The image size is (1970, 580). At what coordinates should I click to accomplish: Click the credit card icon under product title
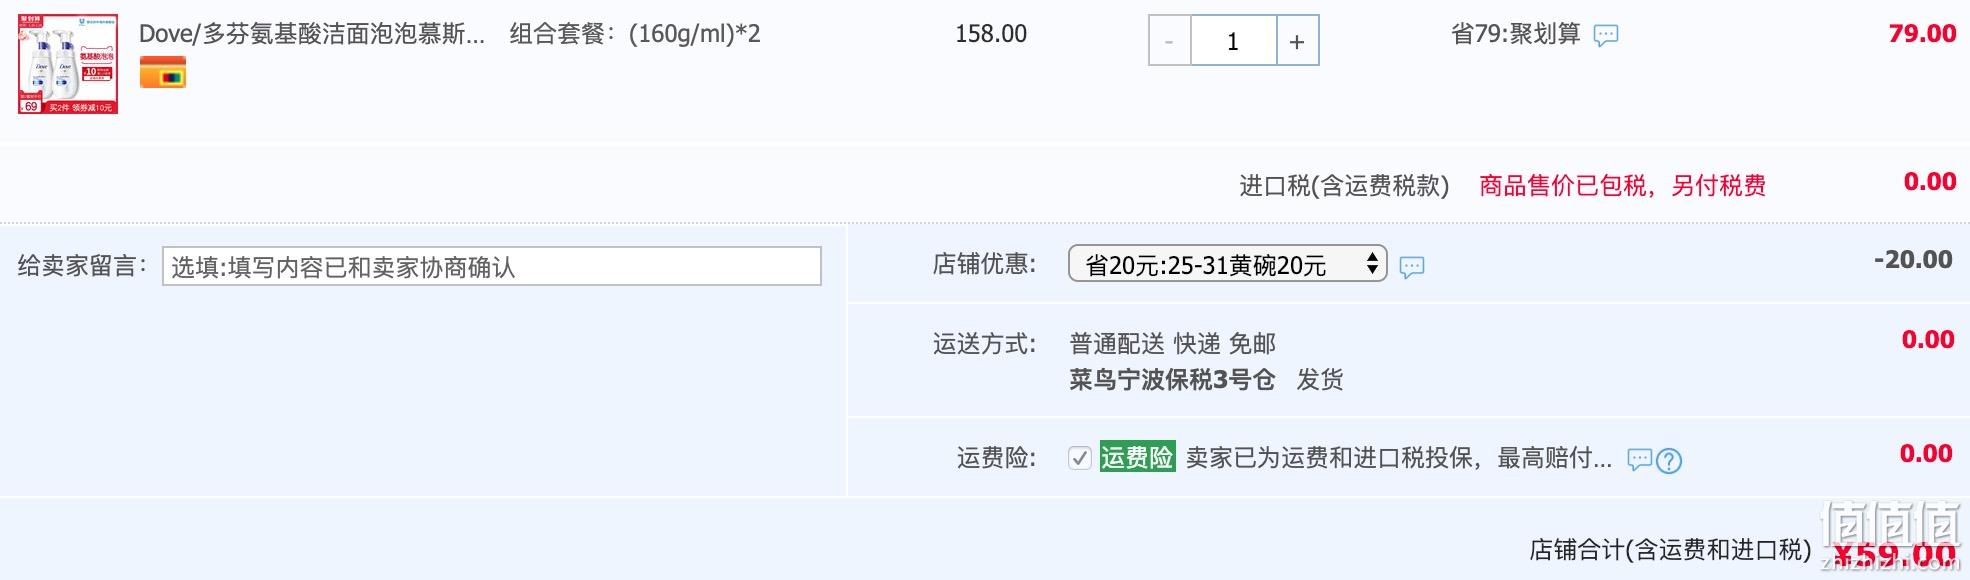pyautogui.click(x=163, y=73)
